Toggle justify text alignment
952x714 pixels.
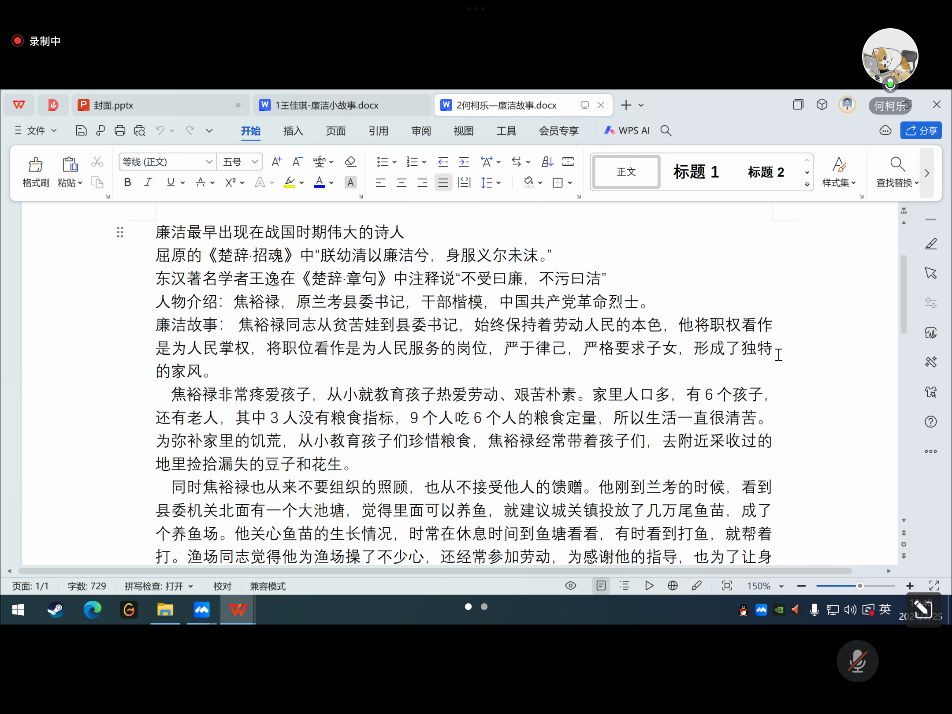click(x=443, y=182)
